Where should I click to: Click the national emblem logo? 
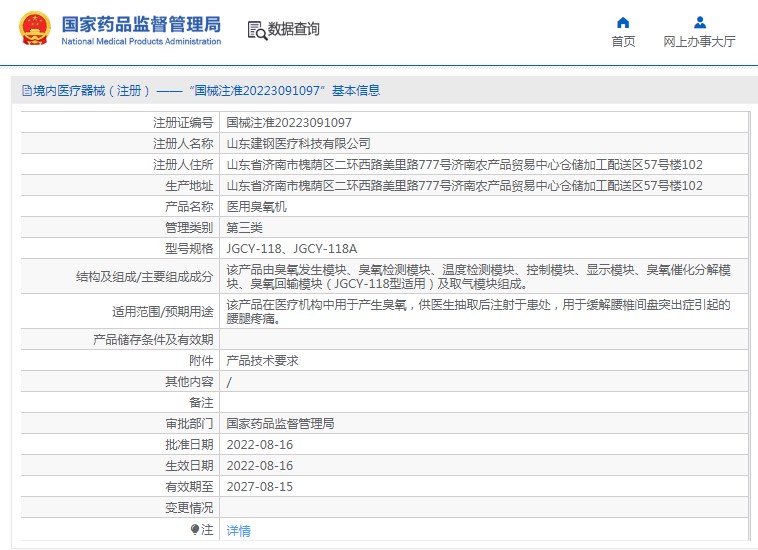coord(35,29)
